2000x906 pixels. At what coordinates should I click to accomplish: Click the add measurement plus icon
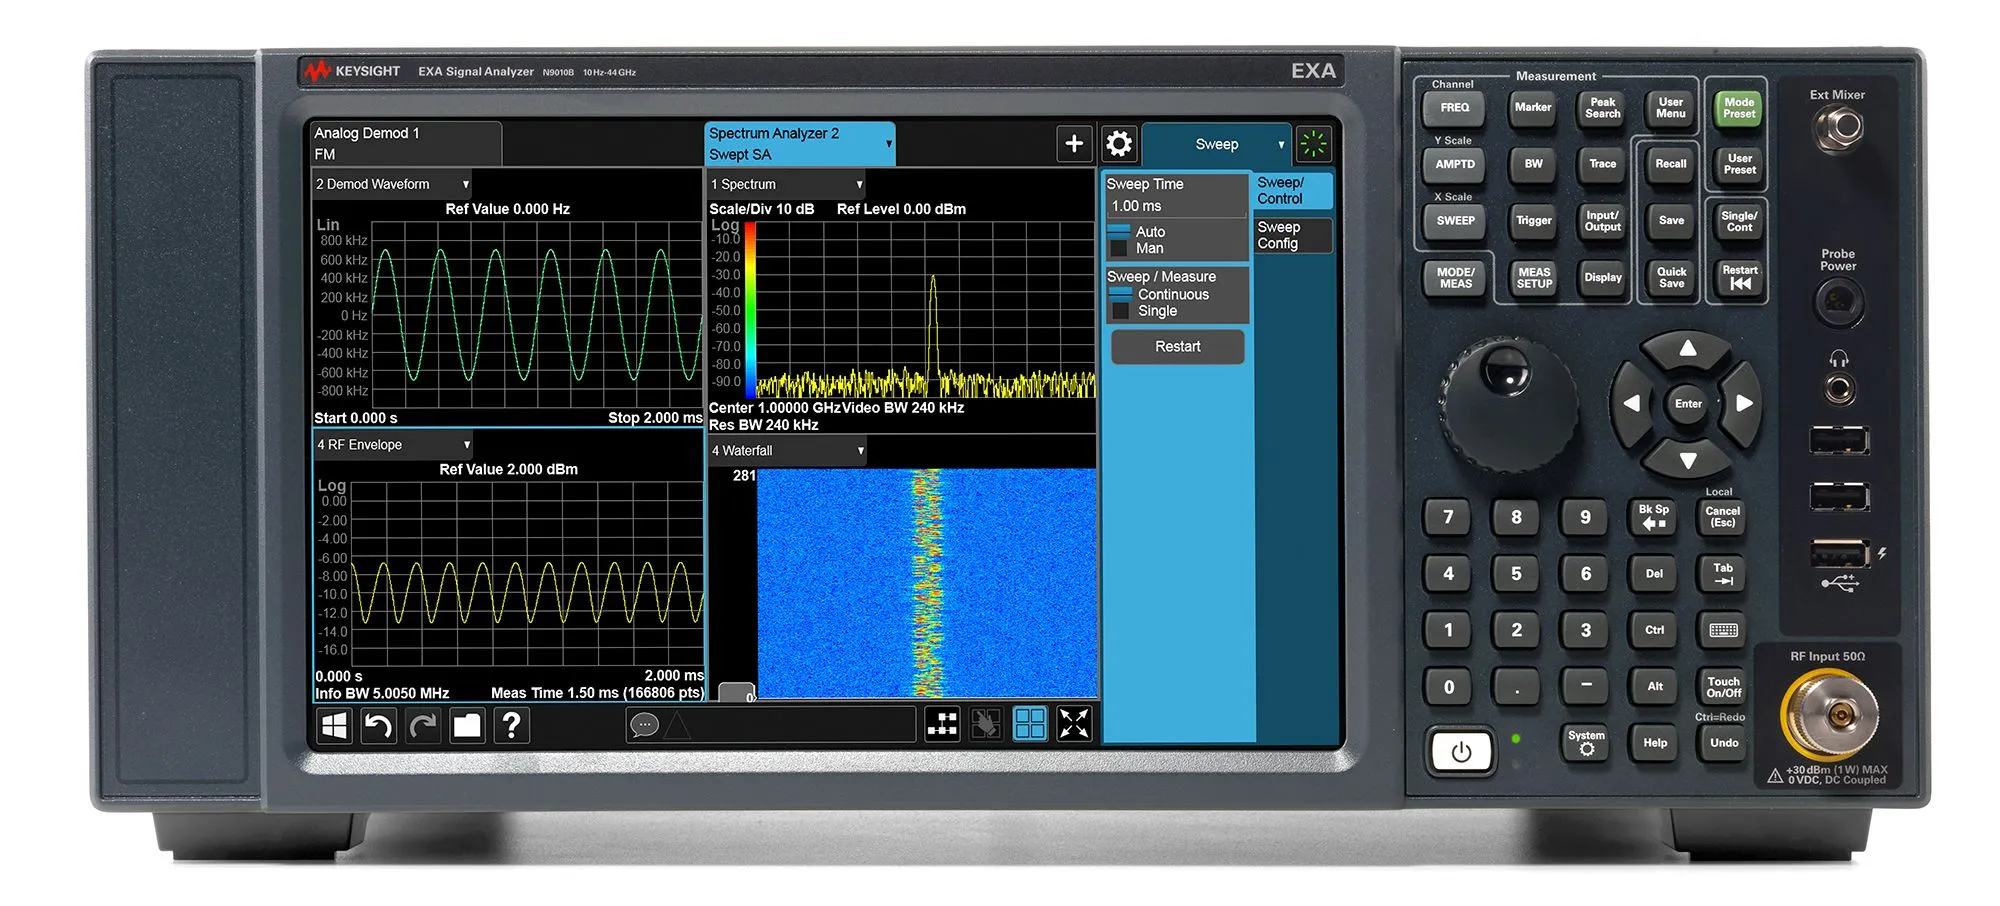tap(1074, 144)
